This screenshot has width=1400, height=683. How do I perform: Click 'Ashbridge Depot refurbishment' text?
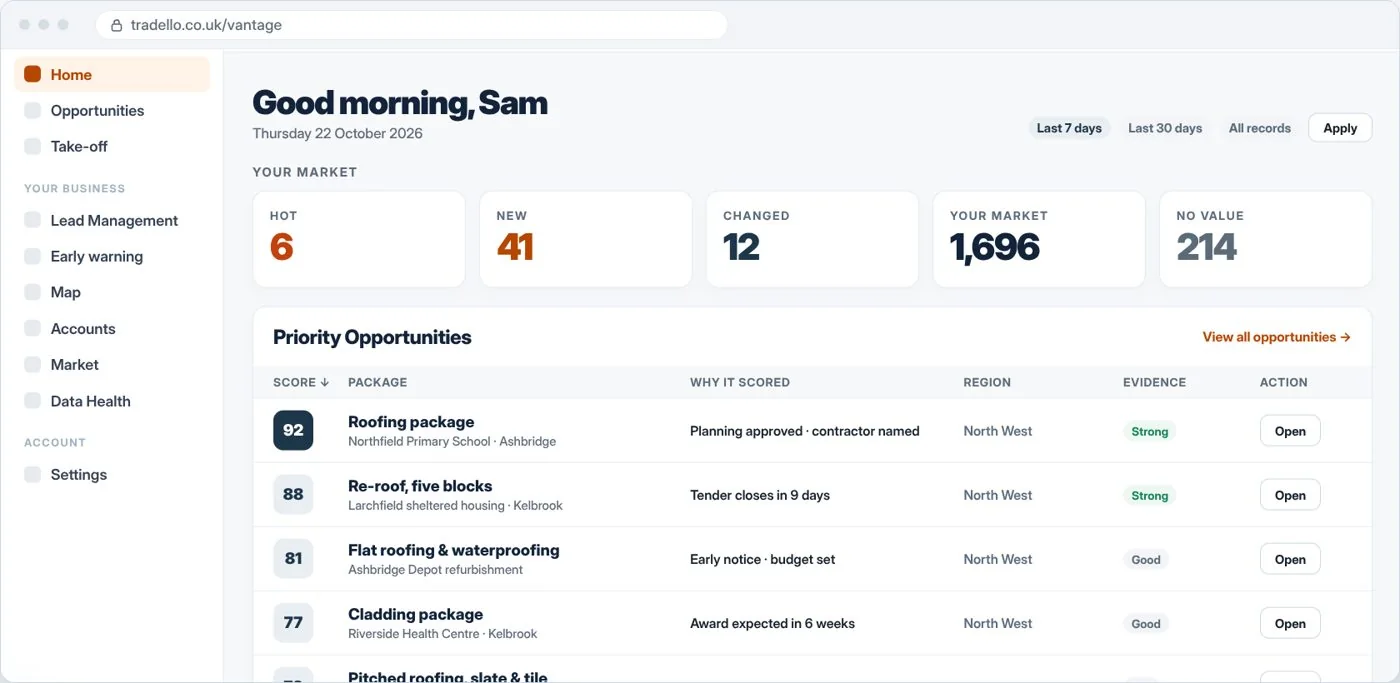435,569
